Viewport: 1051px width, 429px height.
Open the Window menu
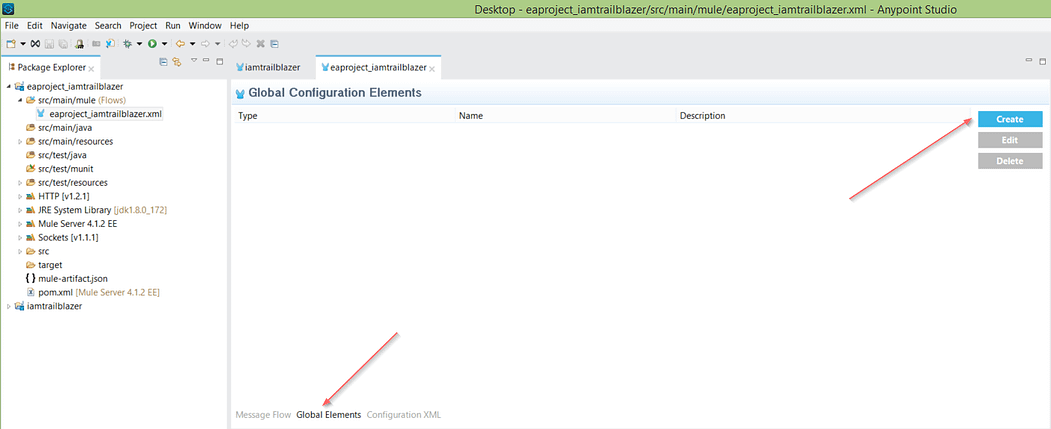point(204,25)
